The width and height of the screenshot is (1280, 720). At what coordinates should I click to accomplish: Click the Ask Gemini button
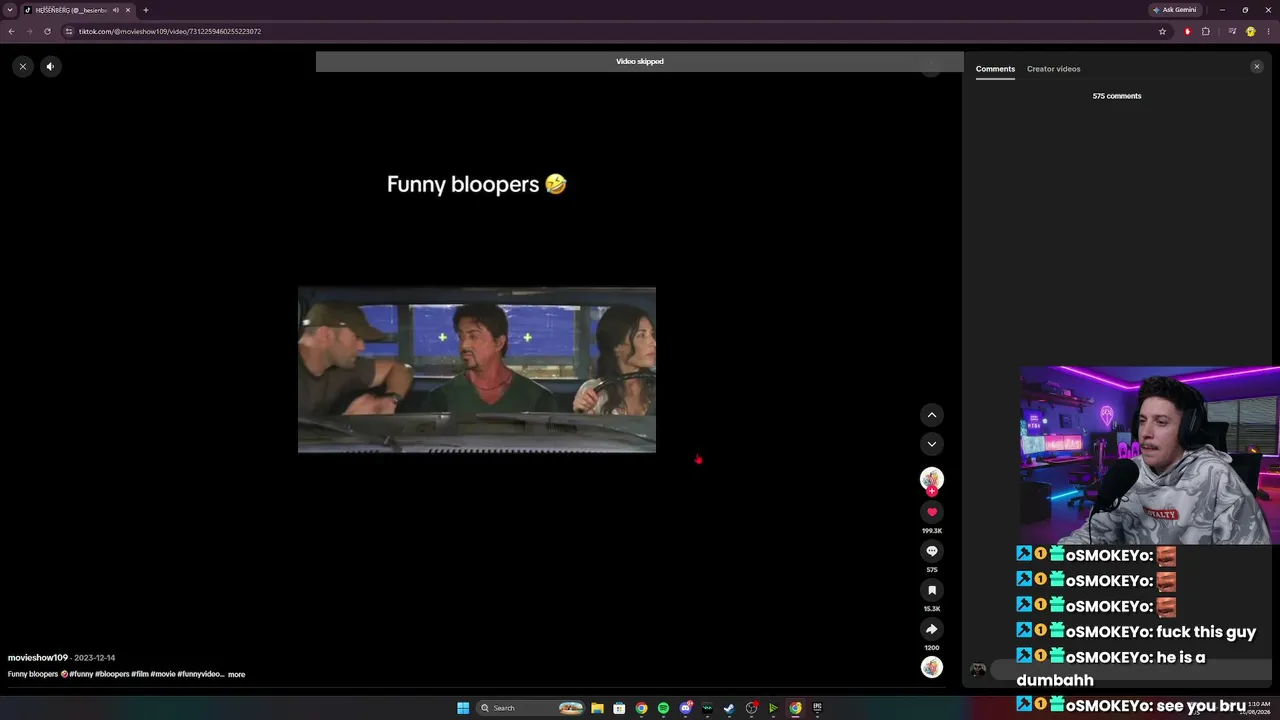click(1174, 10)
